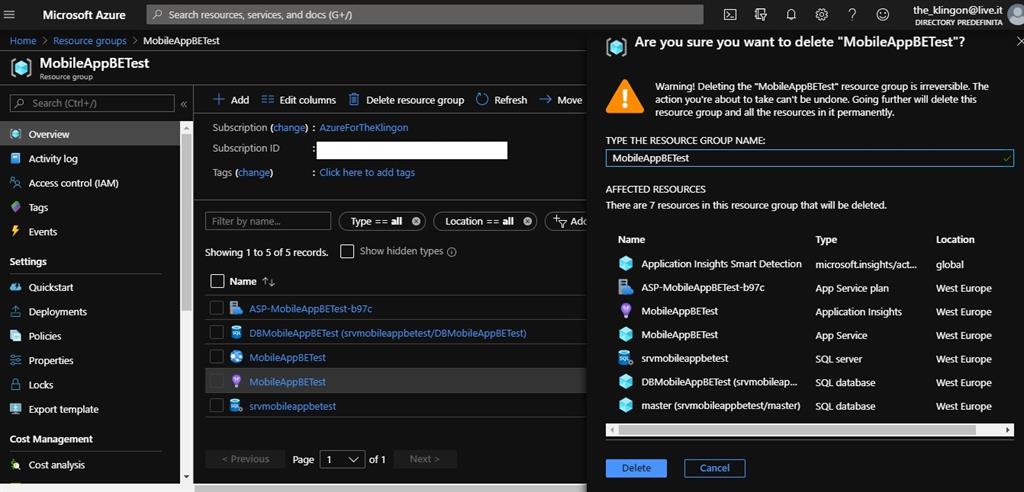The width and height of the screenshot is (1024, 492).
Task: Click the affected resources horizontal scrollbar
Action: [x=797, y=430]
